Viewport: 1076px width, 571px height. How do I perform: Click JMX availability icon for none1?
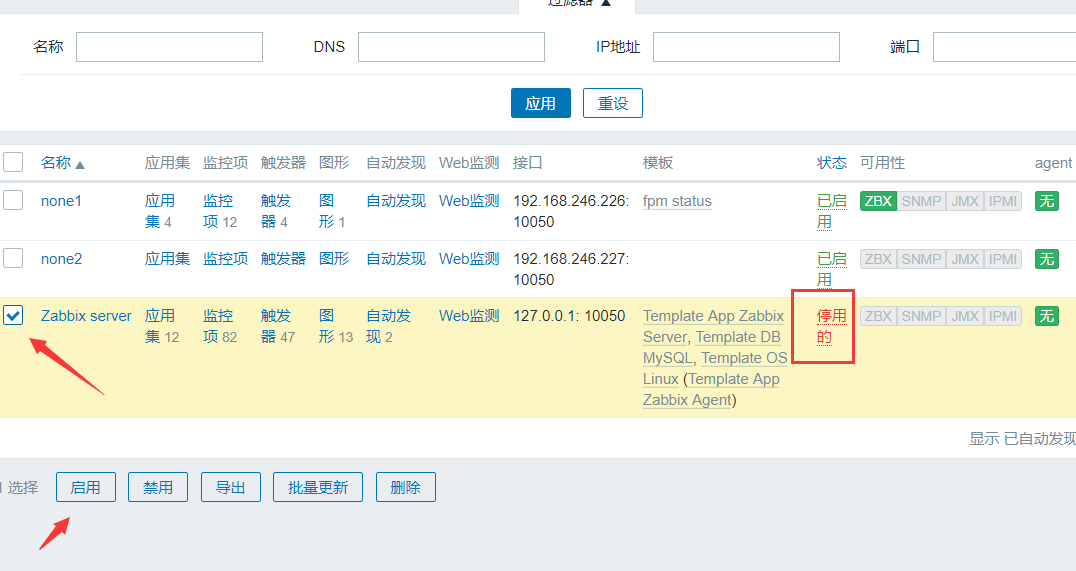pos(965,201)
